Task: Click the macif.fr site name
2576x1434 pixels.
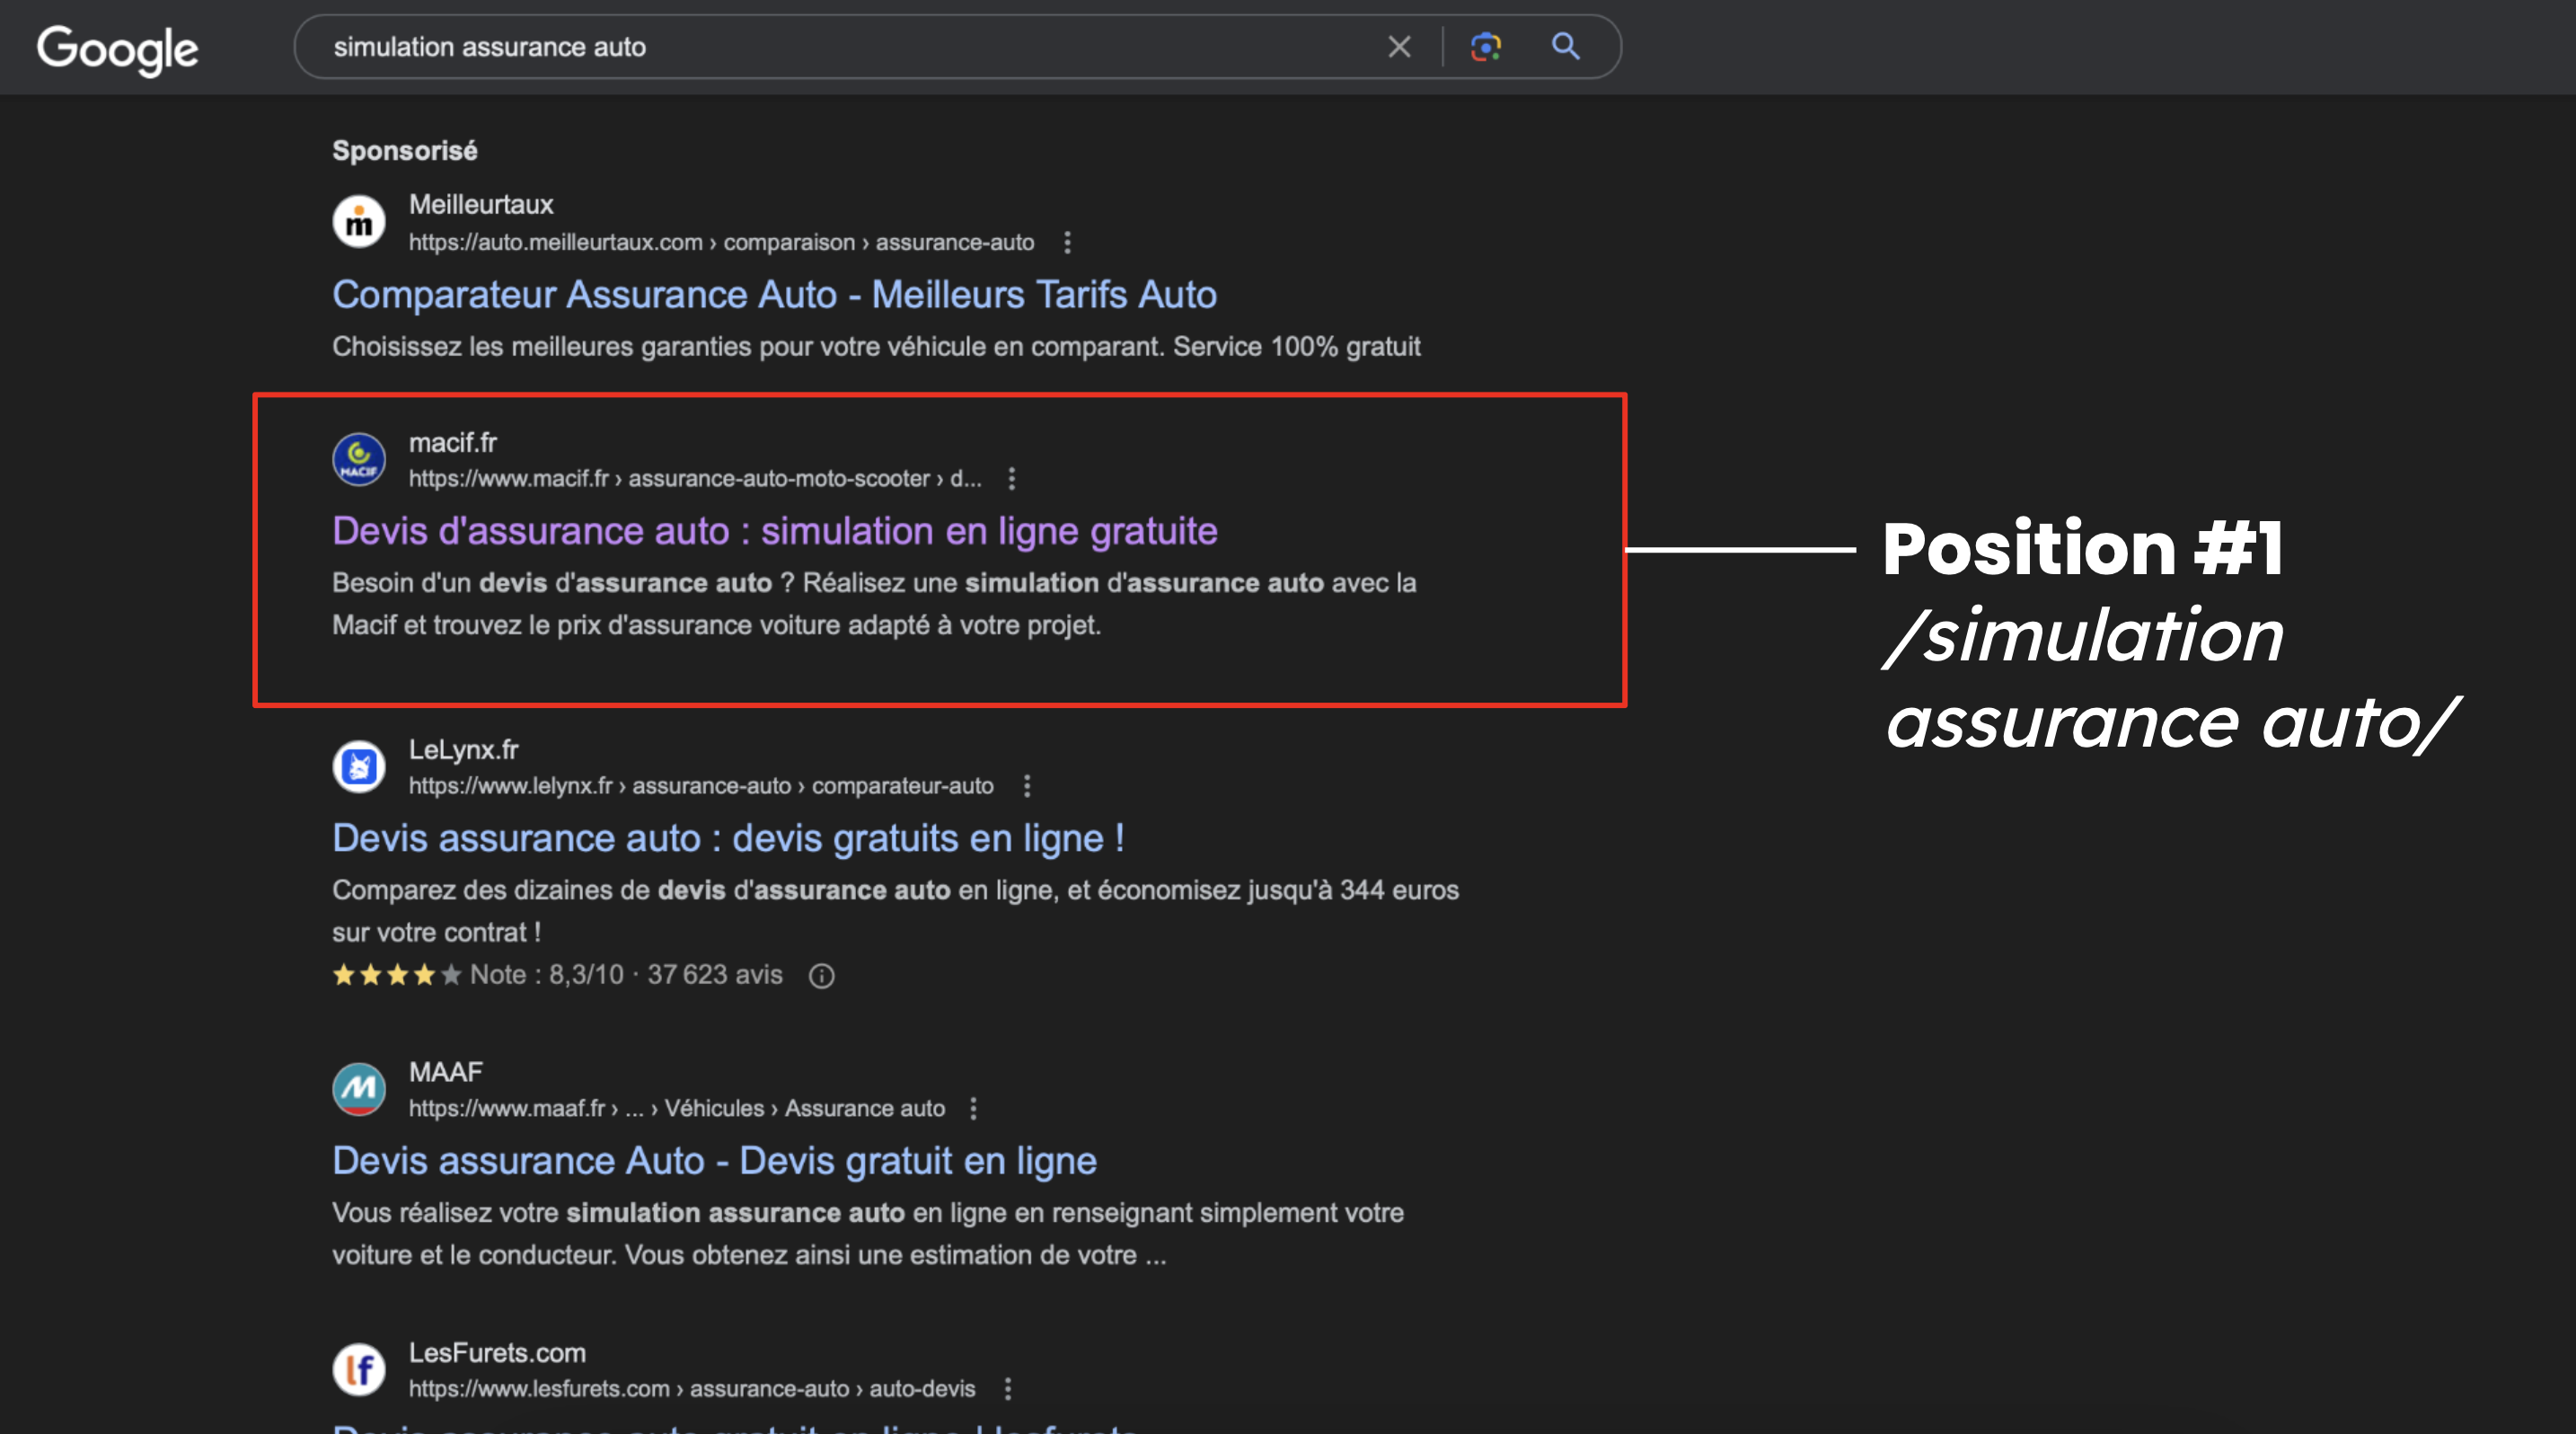Action: tap(452, 443)
